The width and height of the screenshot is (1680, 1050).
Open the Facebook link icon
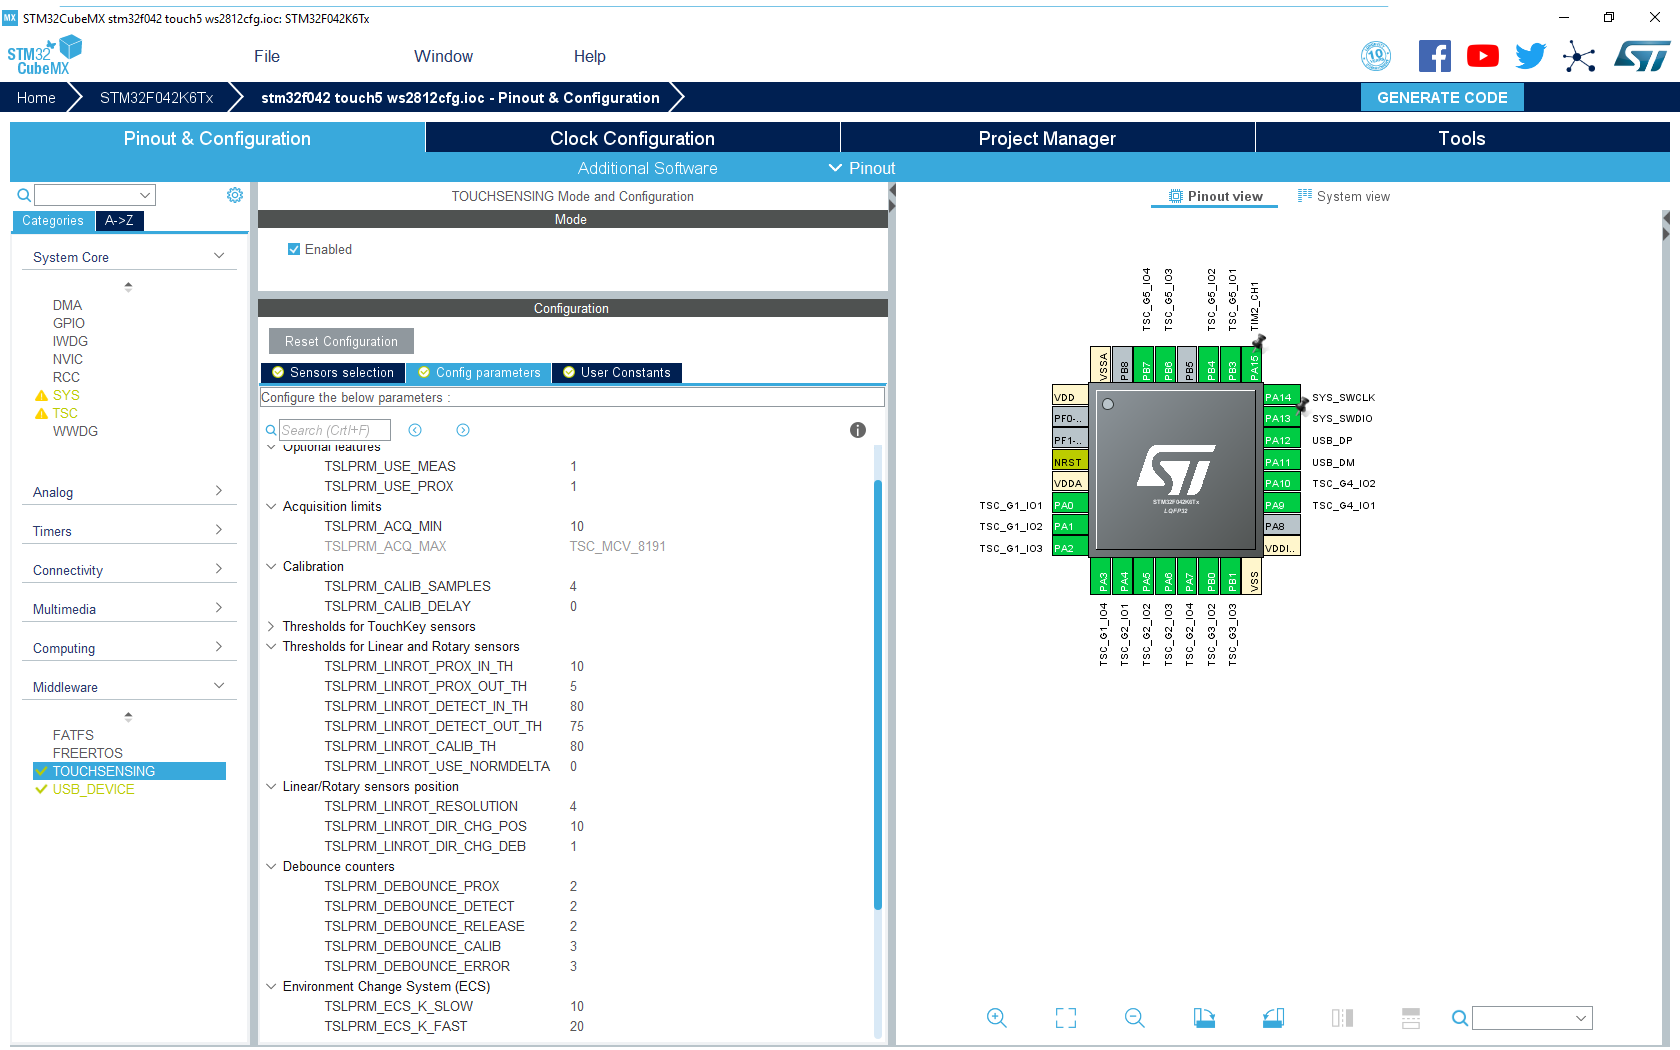(x=1435, y=56)
